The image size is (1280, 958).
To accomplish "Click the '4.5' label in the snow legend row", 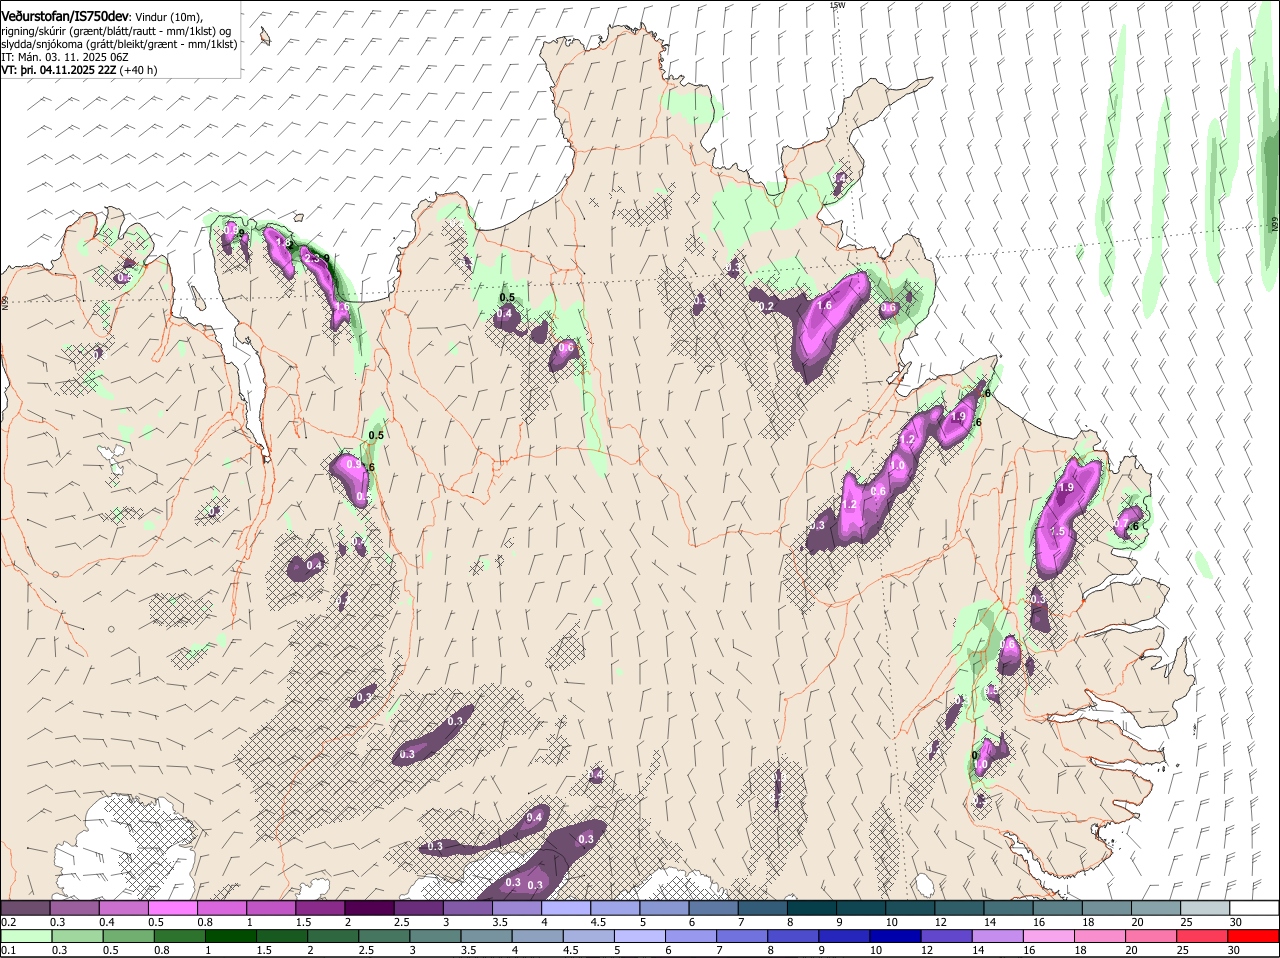I will pyautogui.click(x=598, y=922).
